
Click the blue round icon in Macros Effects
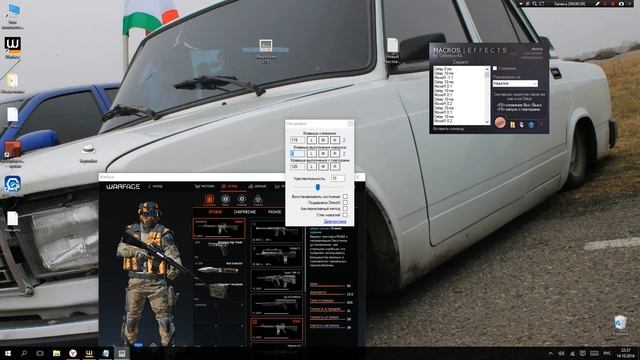click(x=531, y=124)
